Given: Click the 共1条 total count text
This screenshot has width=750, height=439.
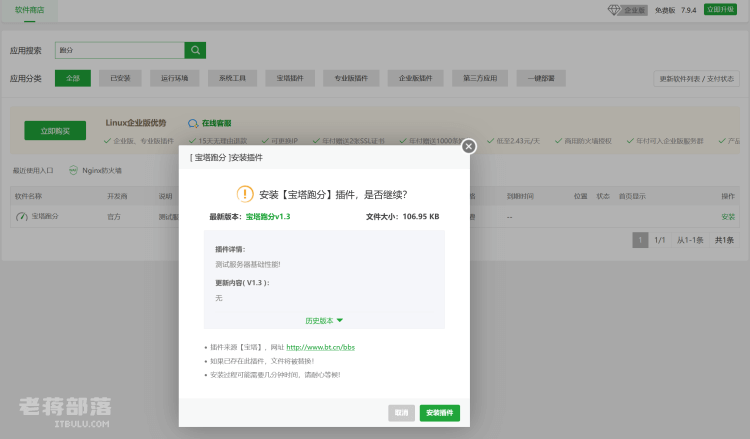Looking at the screenshot, I should tap(724, 240).
